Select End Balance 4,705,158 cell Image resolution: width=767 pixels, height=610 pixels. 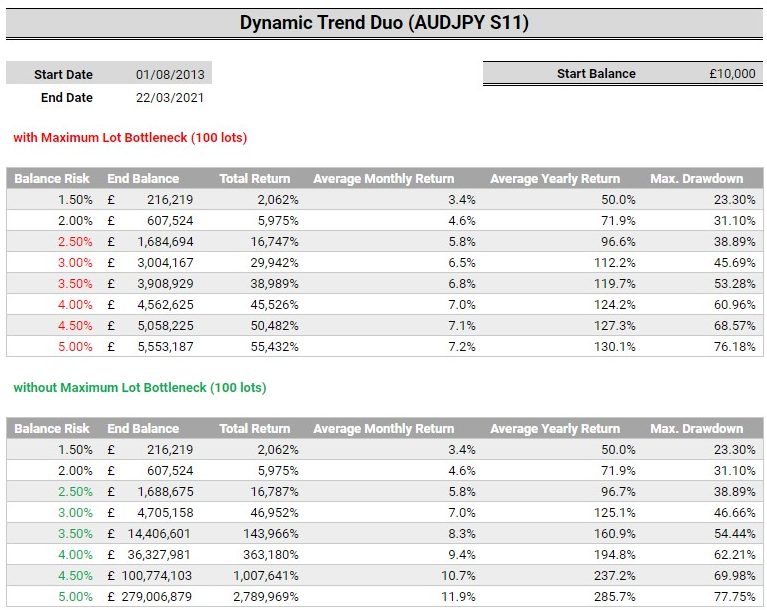tap(165, 513)
